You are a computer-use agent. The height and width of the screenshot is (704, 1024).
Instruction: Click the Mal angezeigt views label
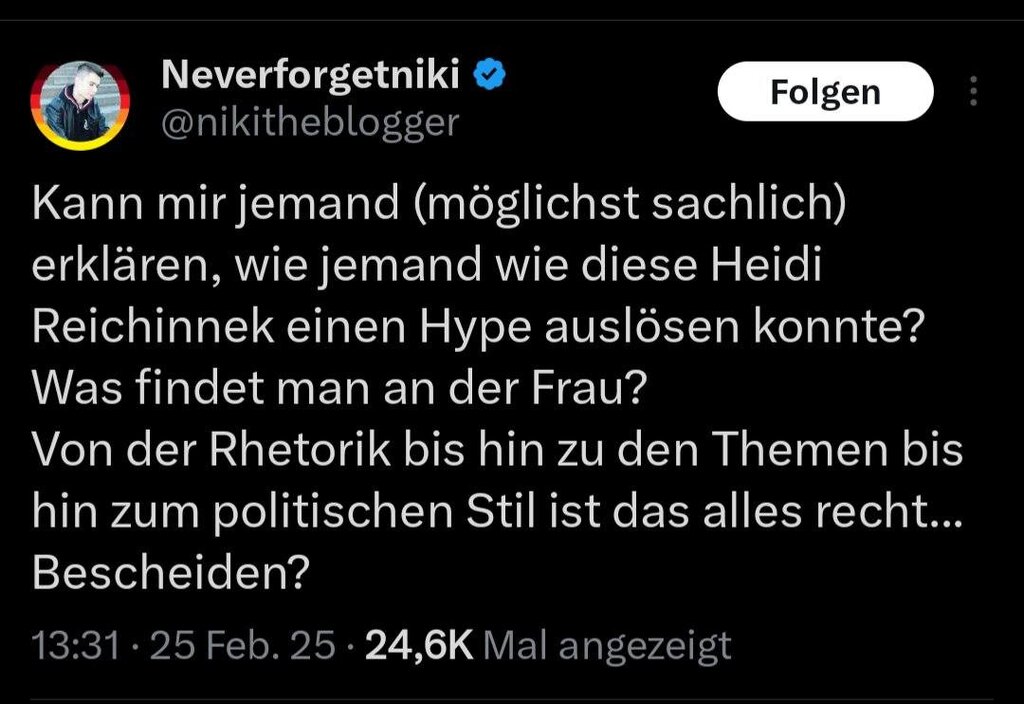[607, 647]
